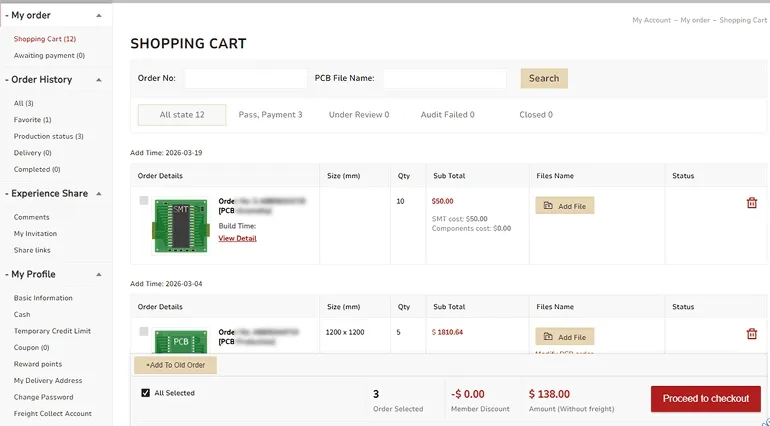Focus the Order No input field

246,78
